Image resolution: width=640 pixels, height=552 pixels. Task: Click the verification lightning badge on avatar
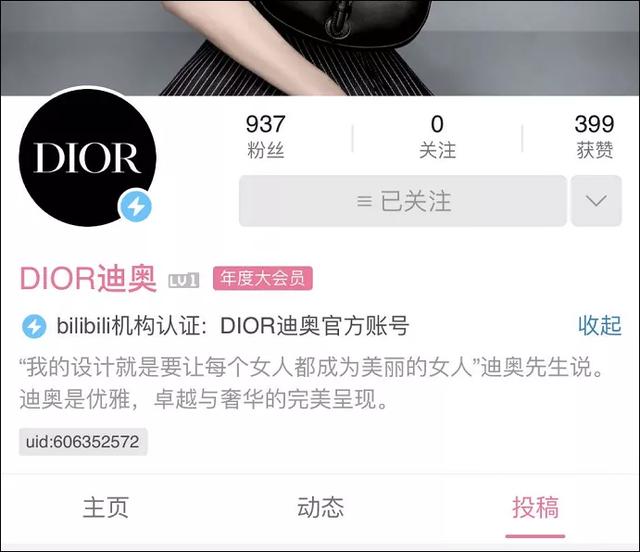pyautogui.click(x=136, y=206)
